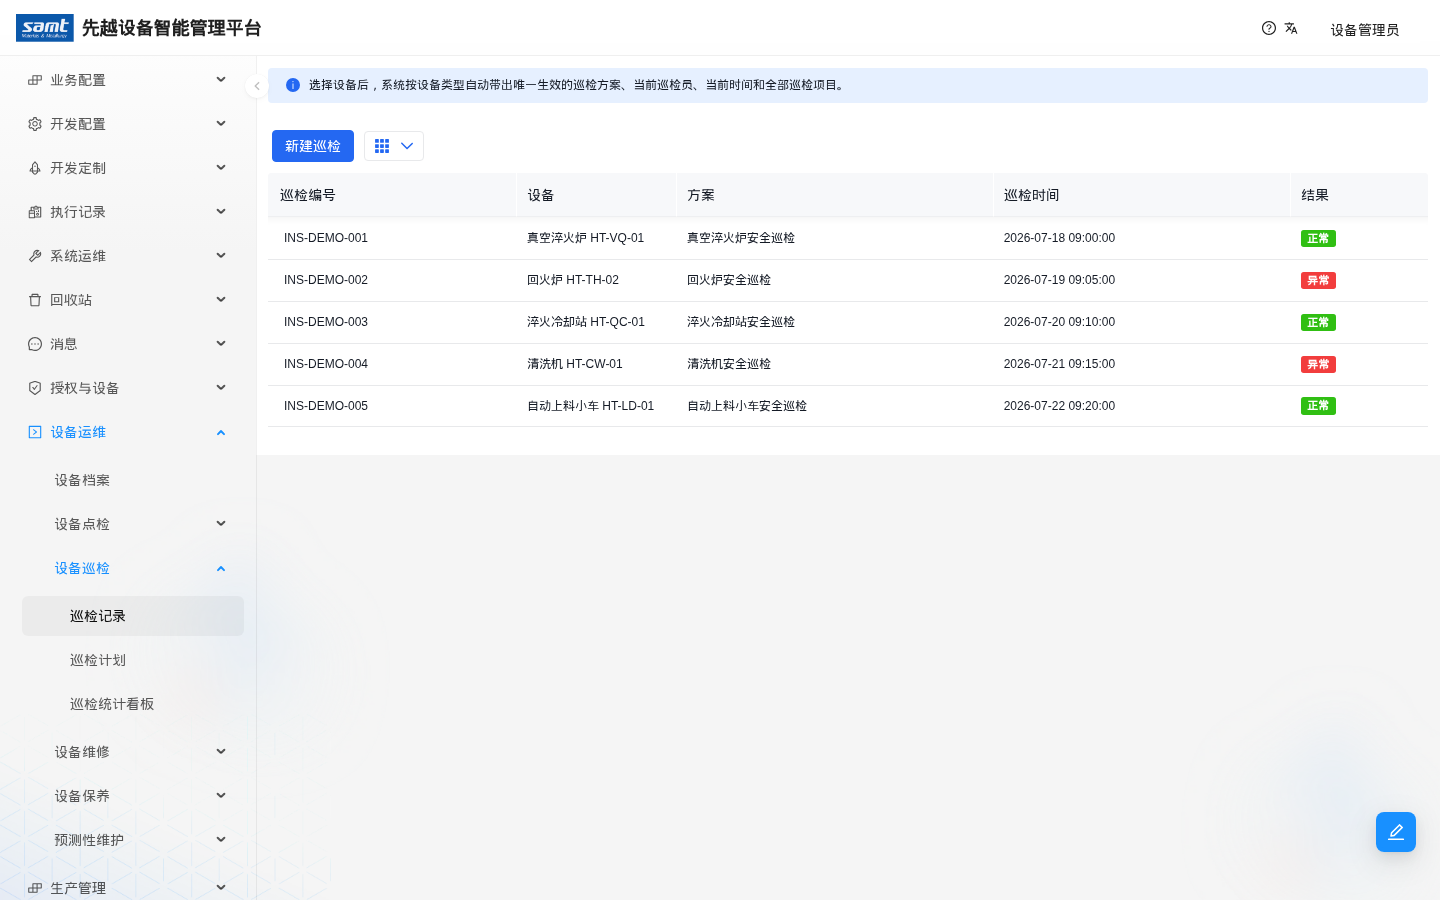Collapse the 设备运维 menu chevron

pyautogui.click(x=221, y=432)
